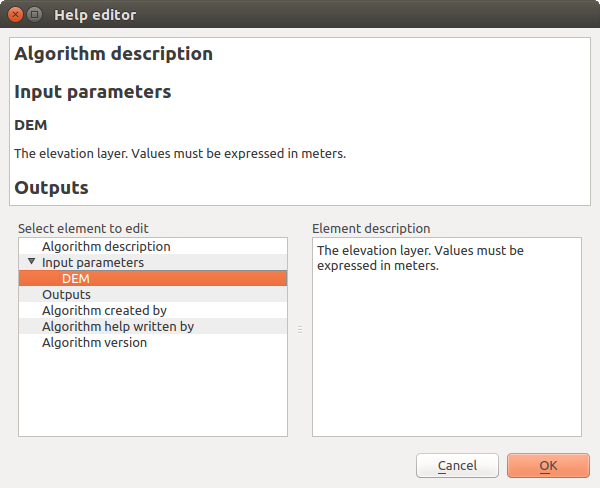Select Algorithm description in the element tree
This screenshot has width=600, height=488.
coord(106,246)
